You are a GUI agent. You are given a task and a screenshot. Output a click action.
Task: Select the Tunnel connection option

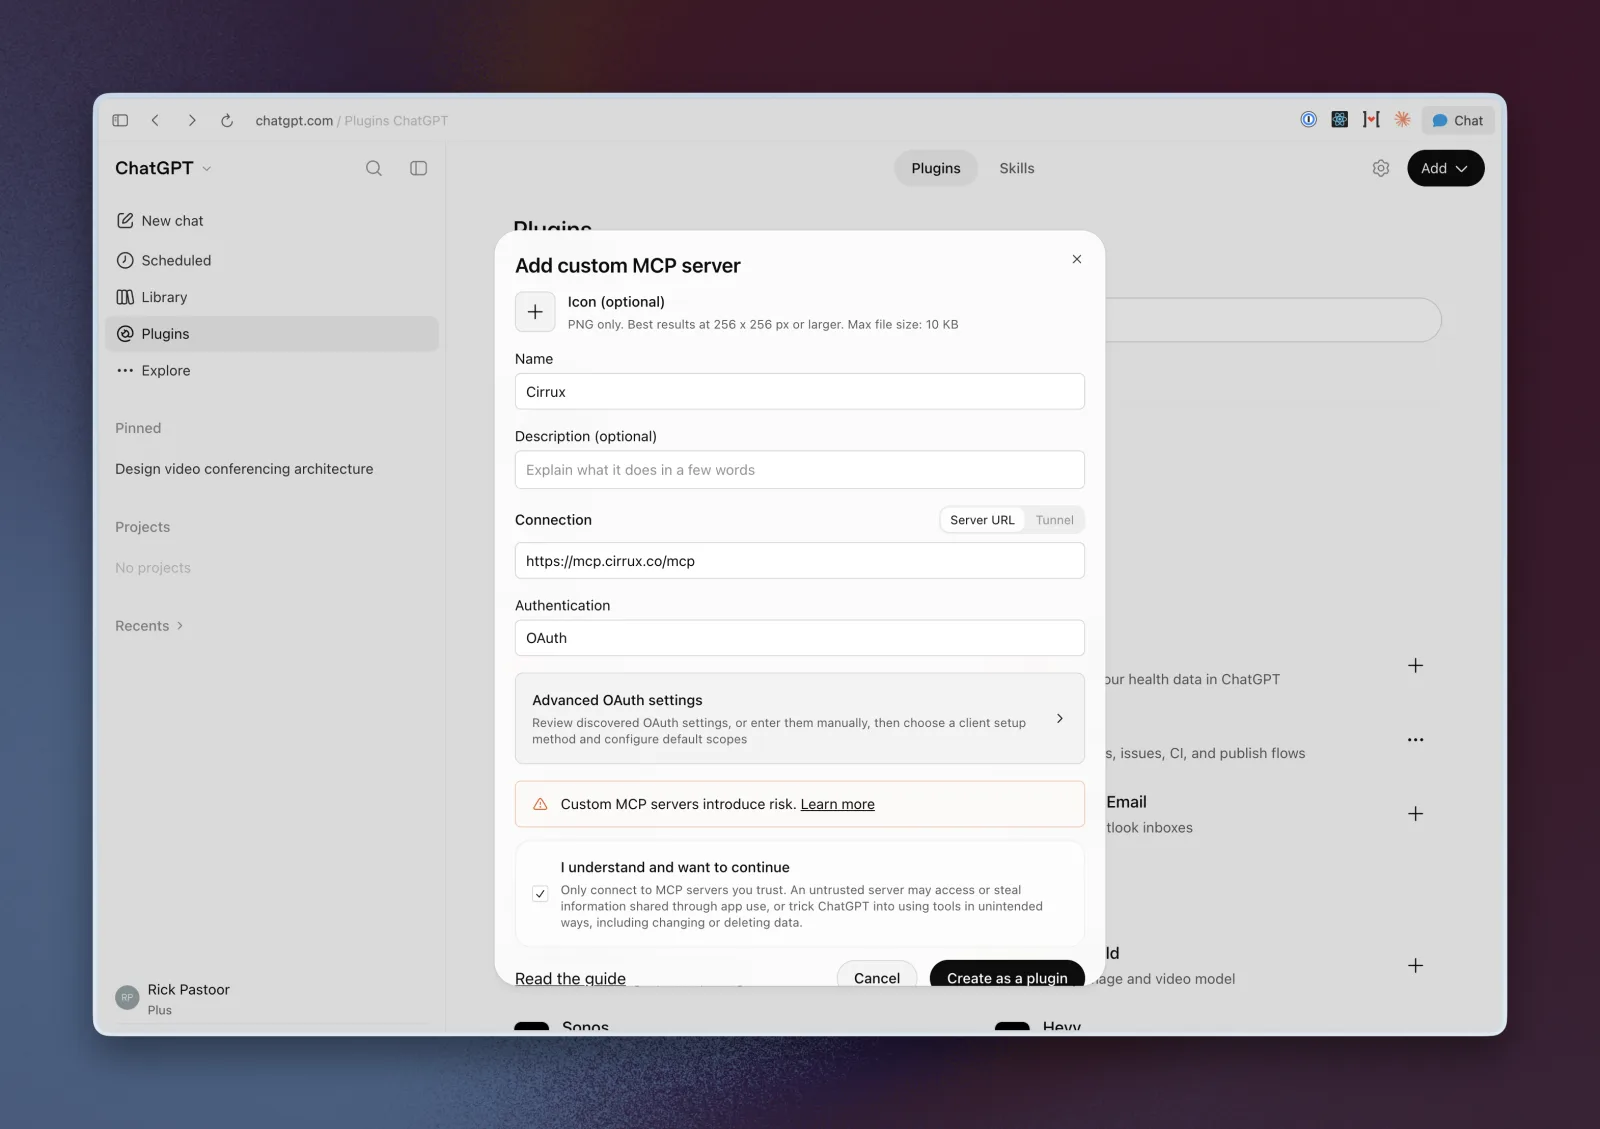point(1054,520)
